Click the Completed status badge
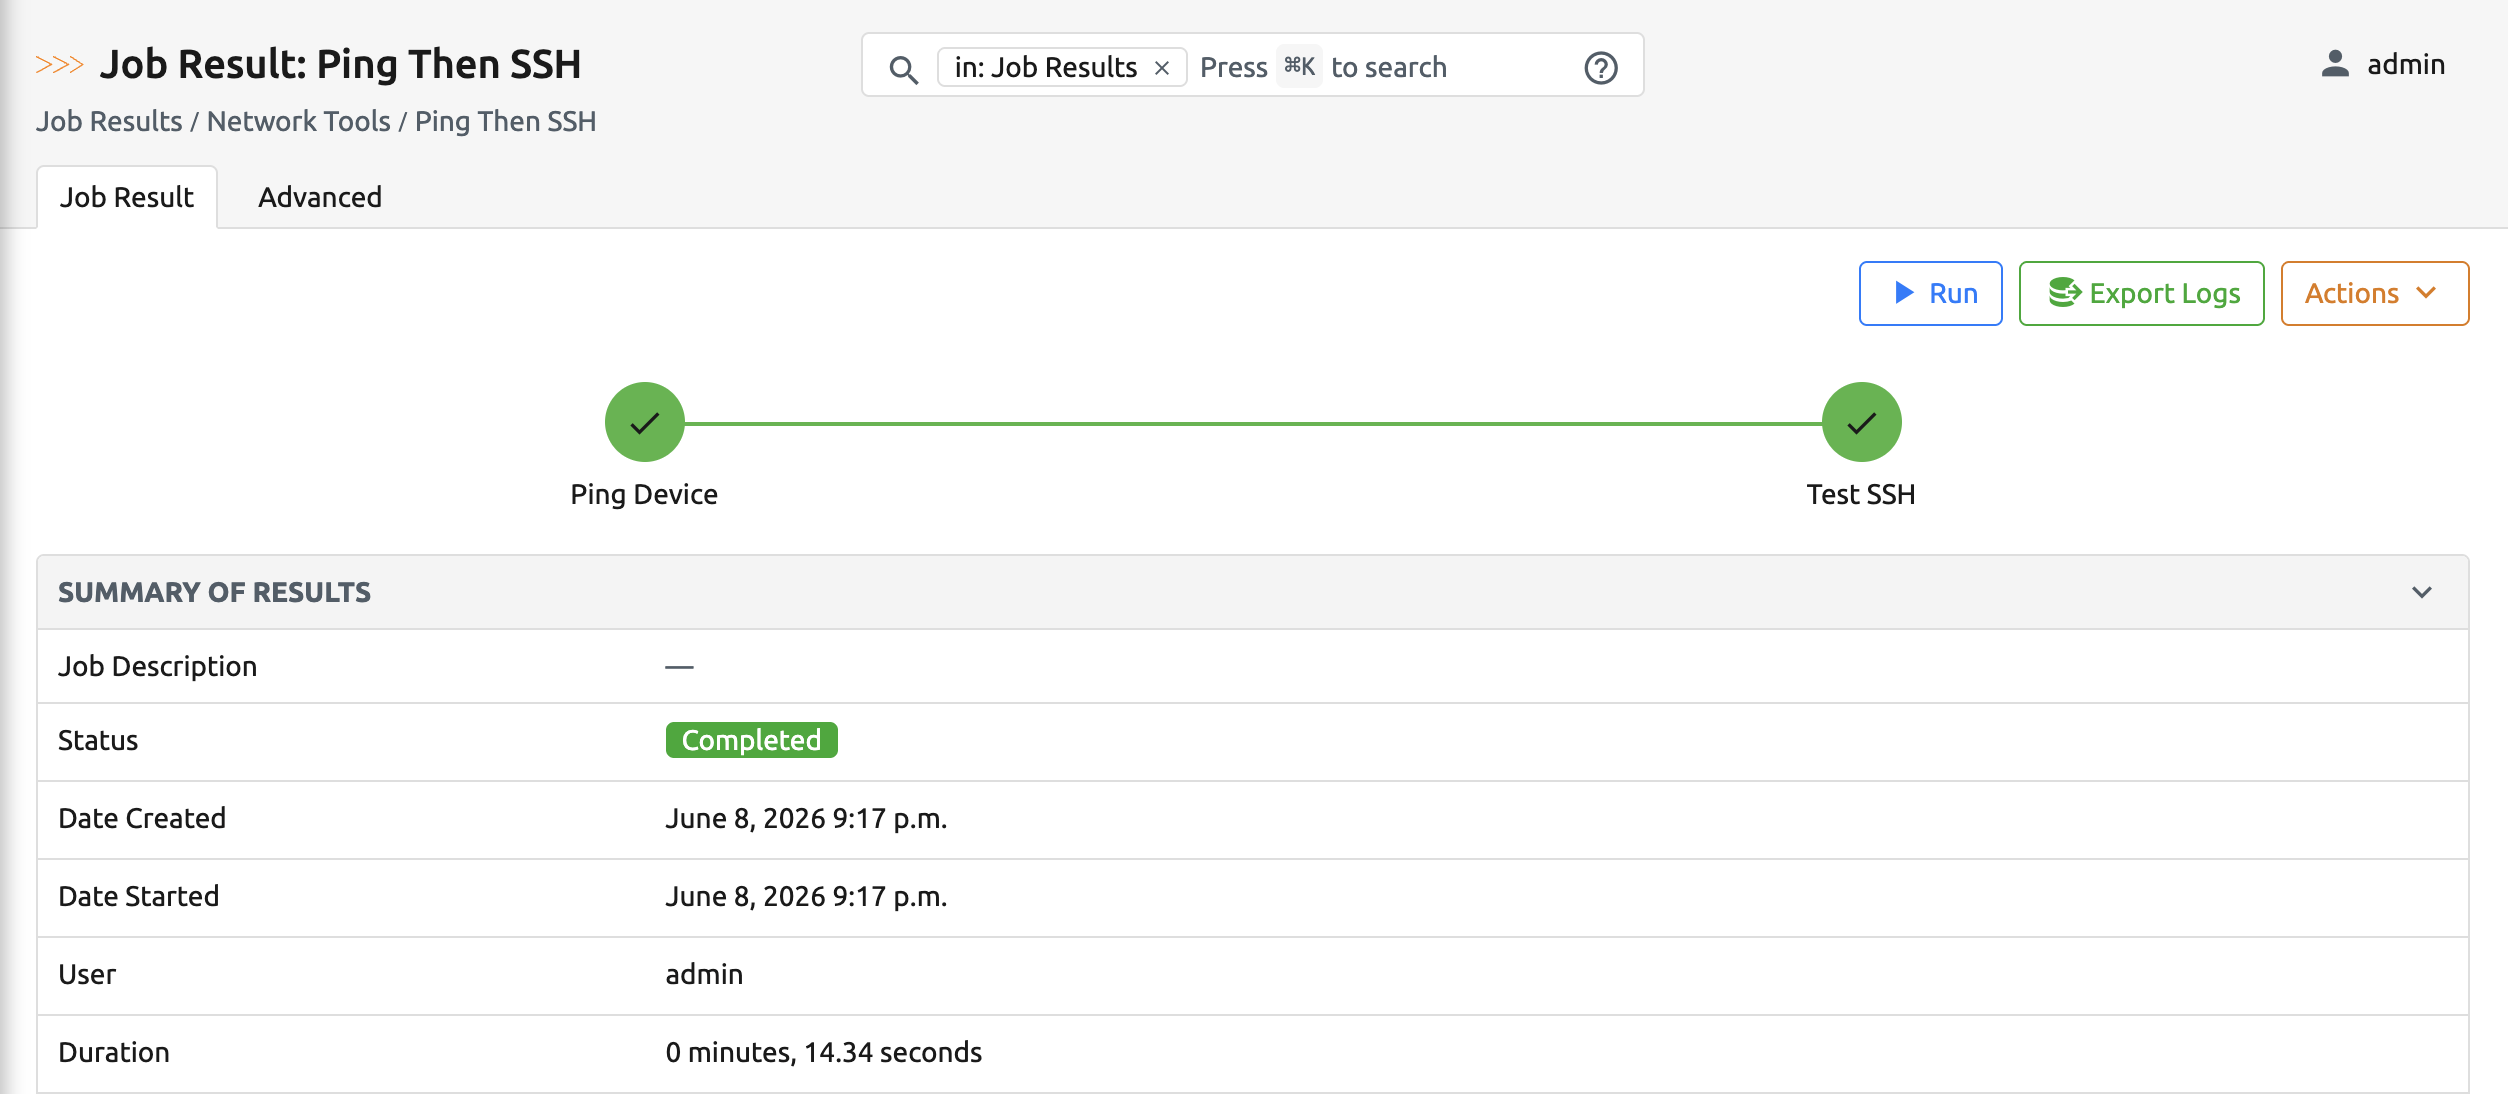This screenshot has width=2508, height=1094. [x=751, y=740]
